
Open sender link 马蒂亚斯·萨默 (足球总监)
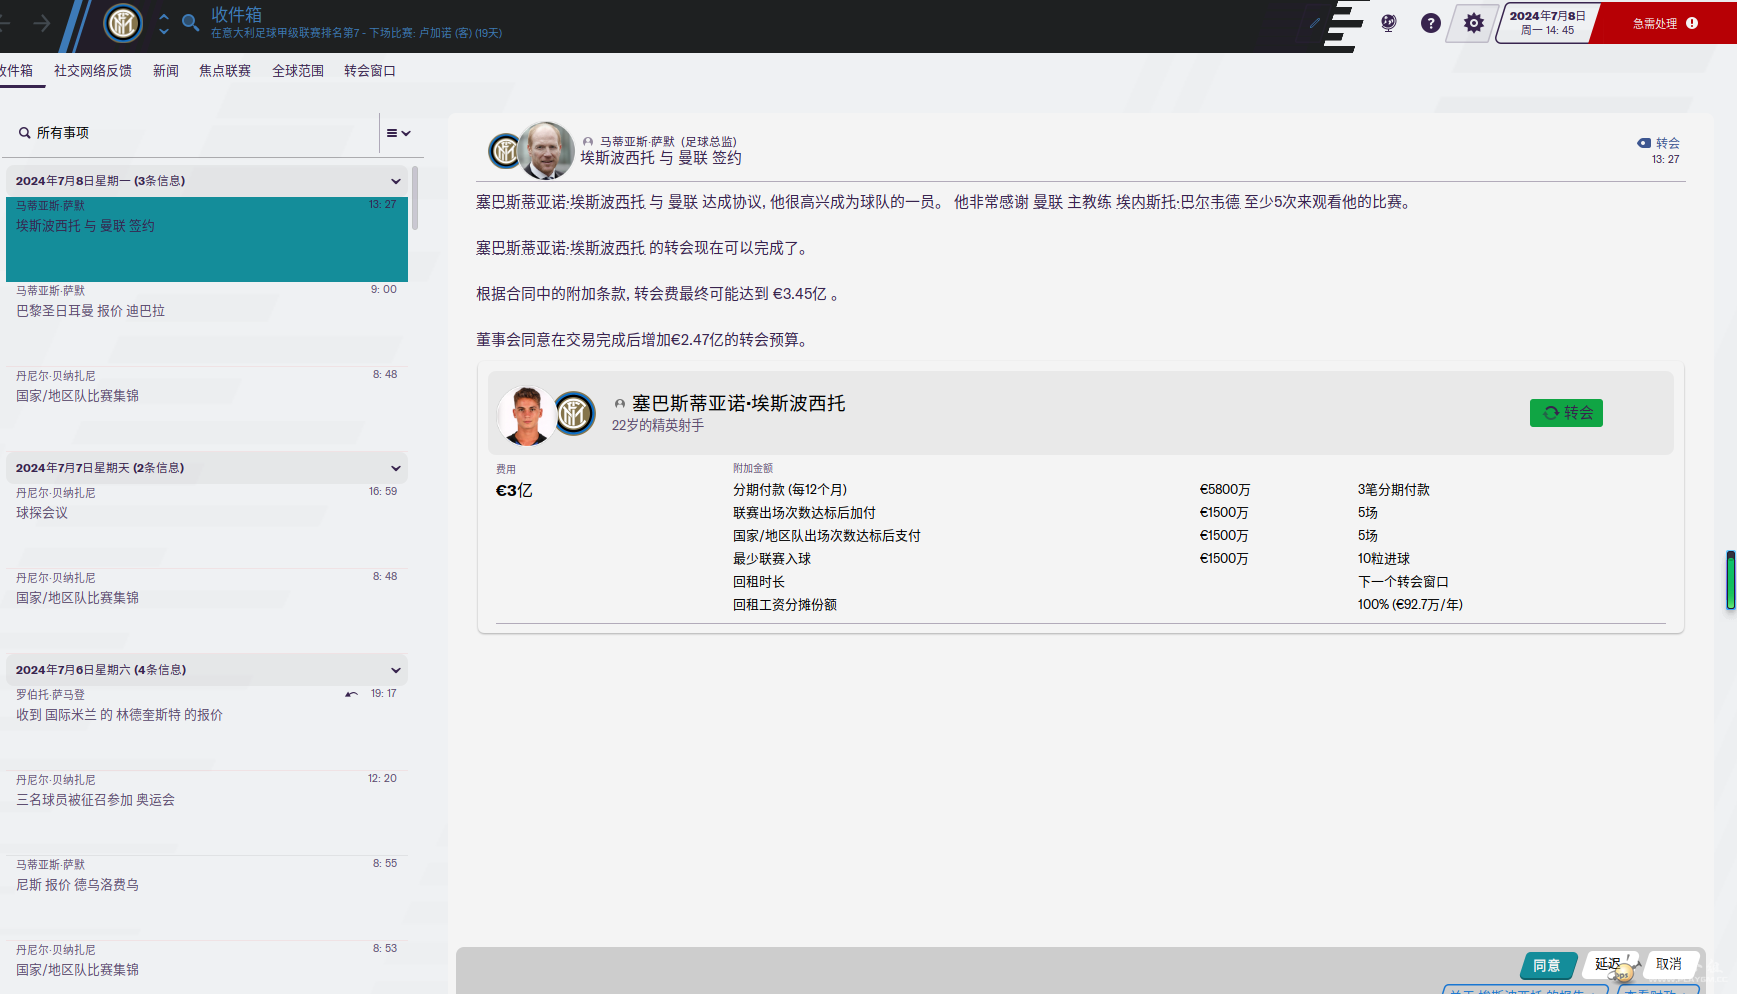[x=668, y=142]
